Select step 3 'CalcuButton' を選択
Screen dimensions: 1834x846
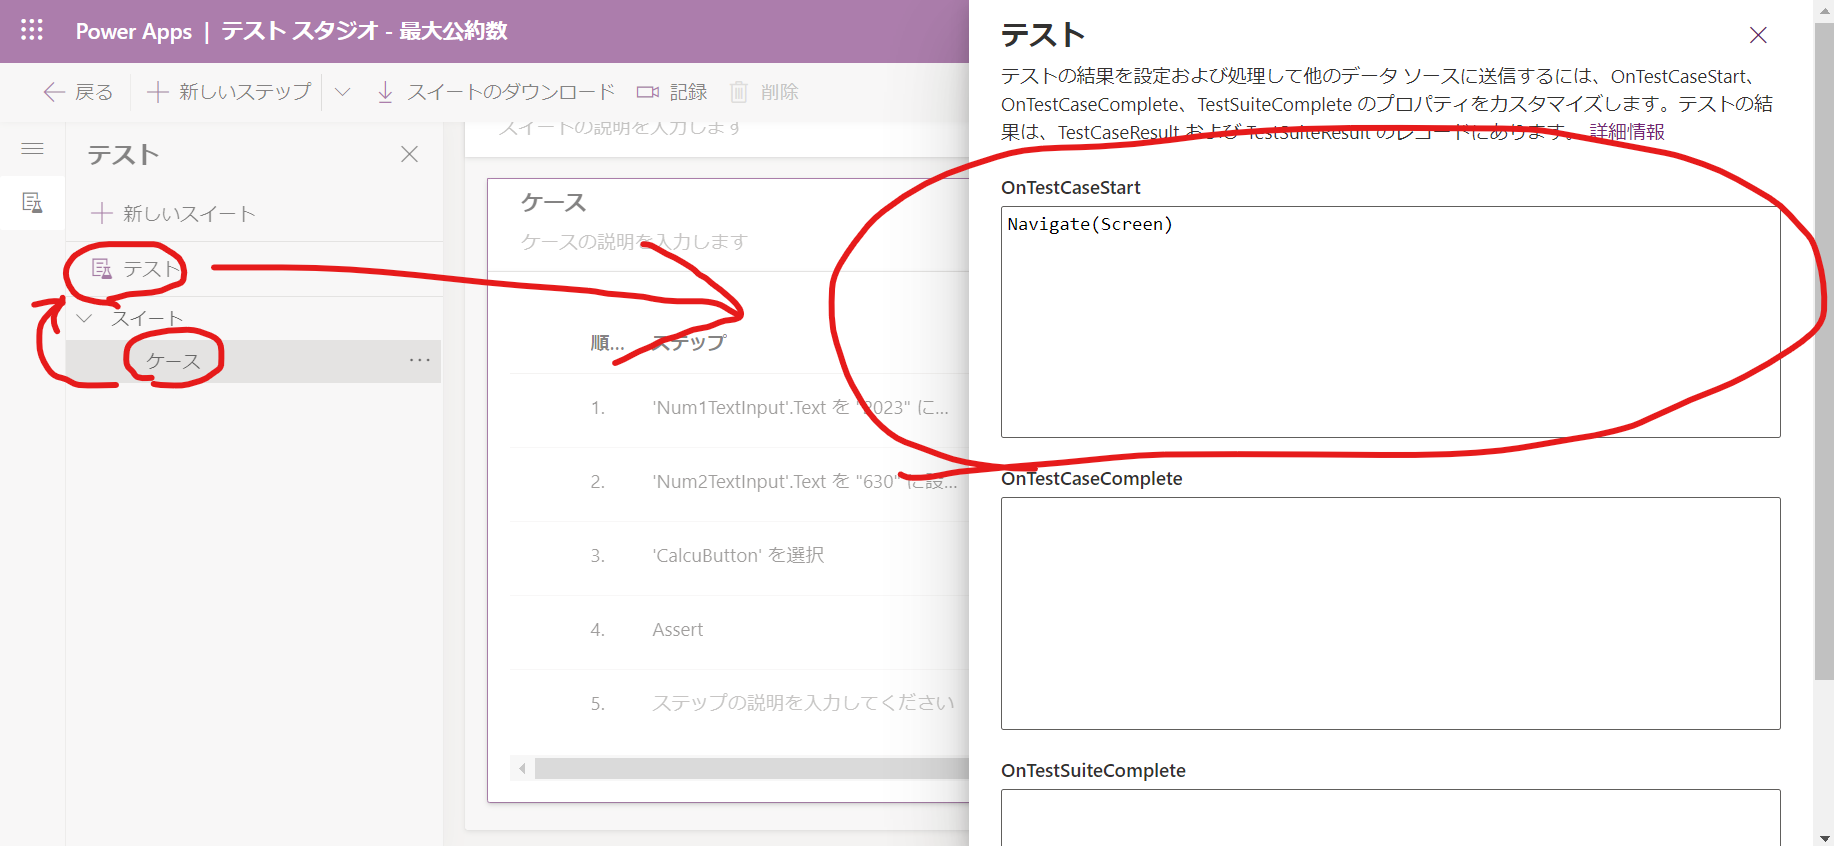point(740,556)
